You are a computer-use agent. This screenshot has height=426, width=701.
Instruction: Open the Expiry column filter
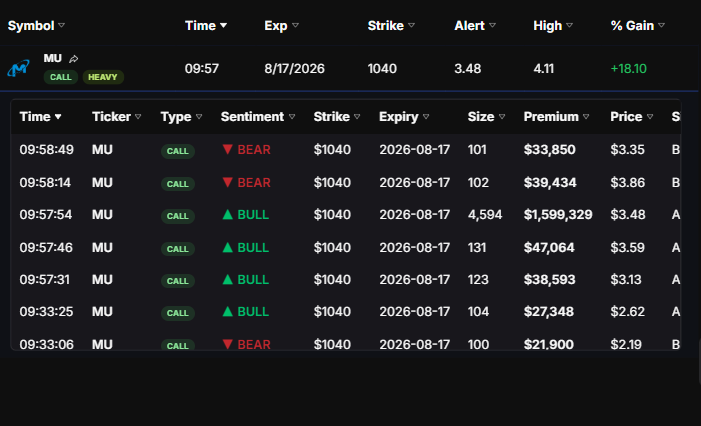click(426, 117)
